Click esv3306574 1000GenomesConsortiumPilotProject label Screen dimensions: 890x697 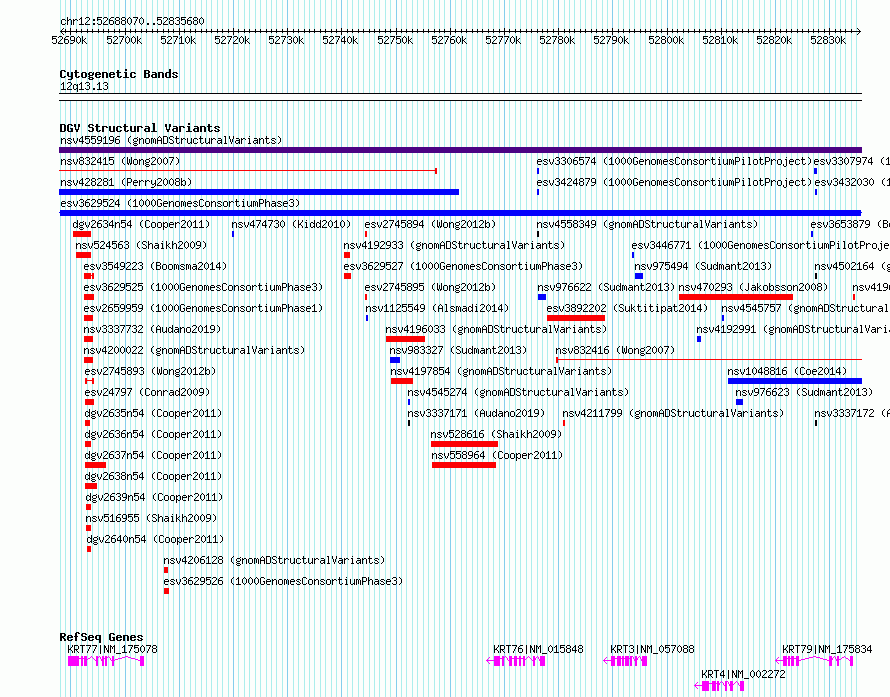pos(674,161)
